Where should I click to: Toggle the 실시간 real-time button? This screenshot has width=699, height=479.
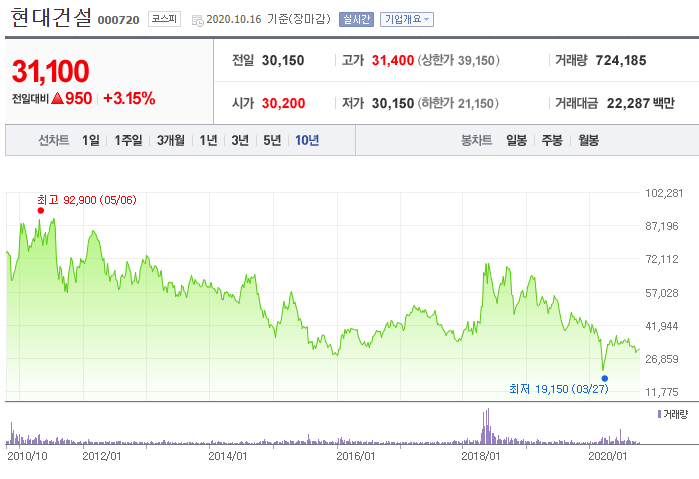[x=356, y=19]
